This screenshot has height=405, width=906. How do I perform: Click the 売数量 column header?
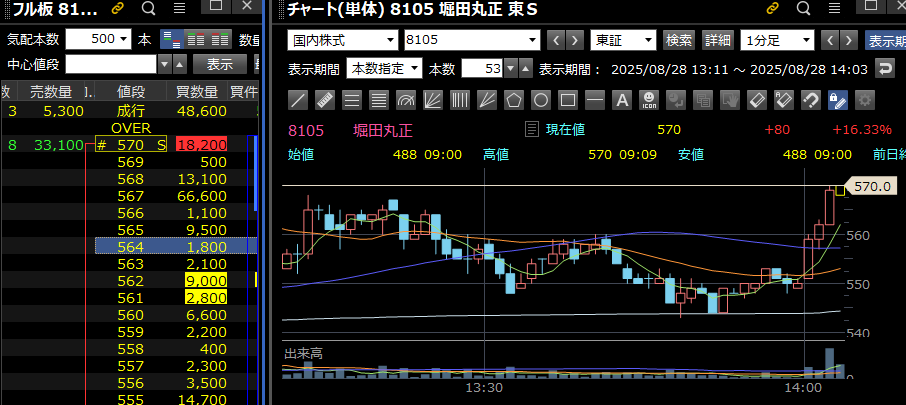53,91
